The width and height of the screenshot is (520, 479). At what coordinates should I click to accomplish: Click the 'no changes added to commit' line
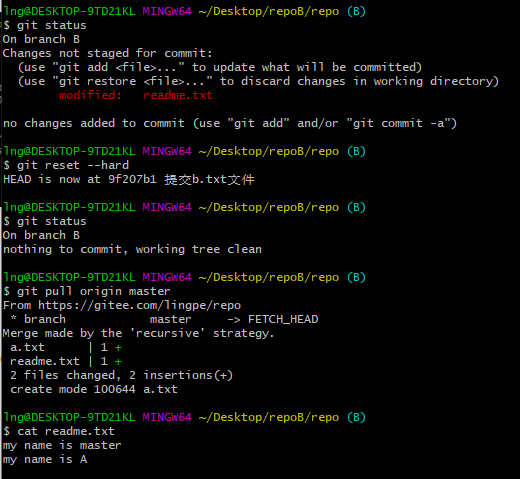[x=230, y=123]
